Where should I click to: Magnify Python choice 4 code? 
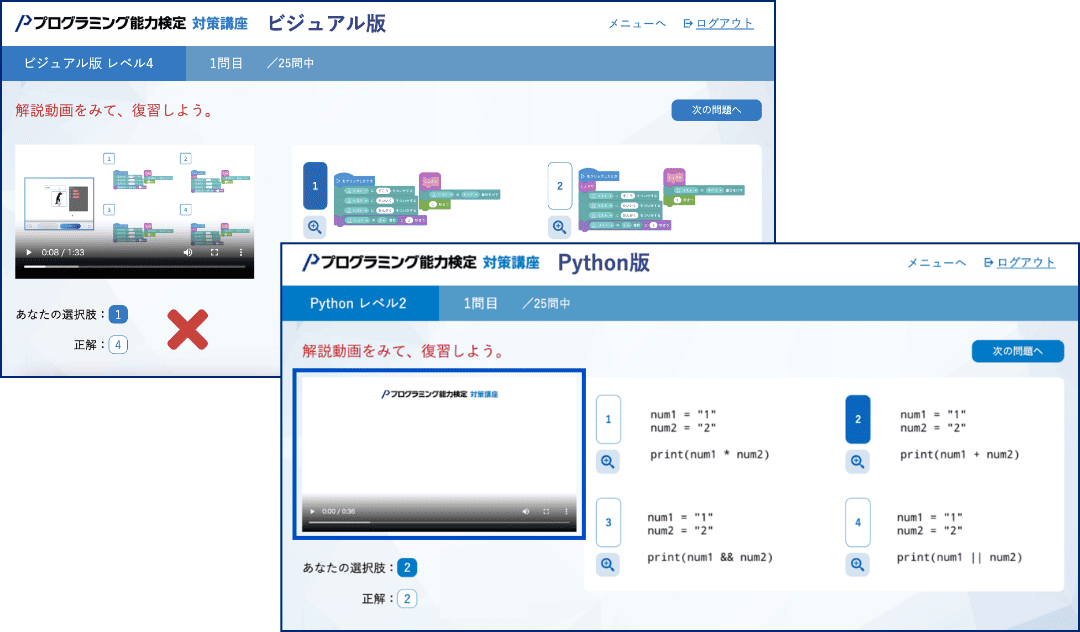tap(857, 564)
